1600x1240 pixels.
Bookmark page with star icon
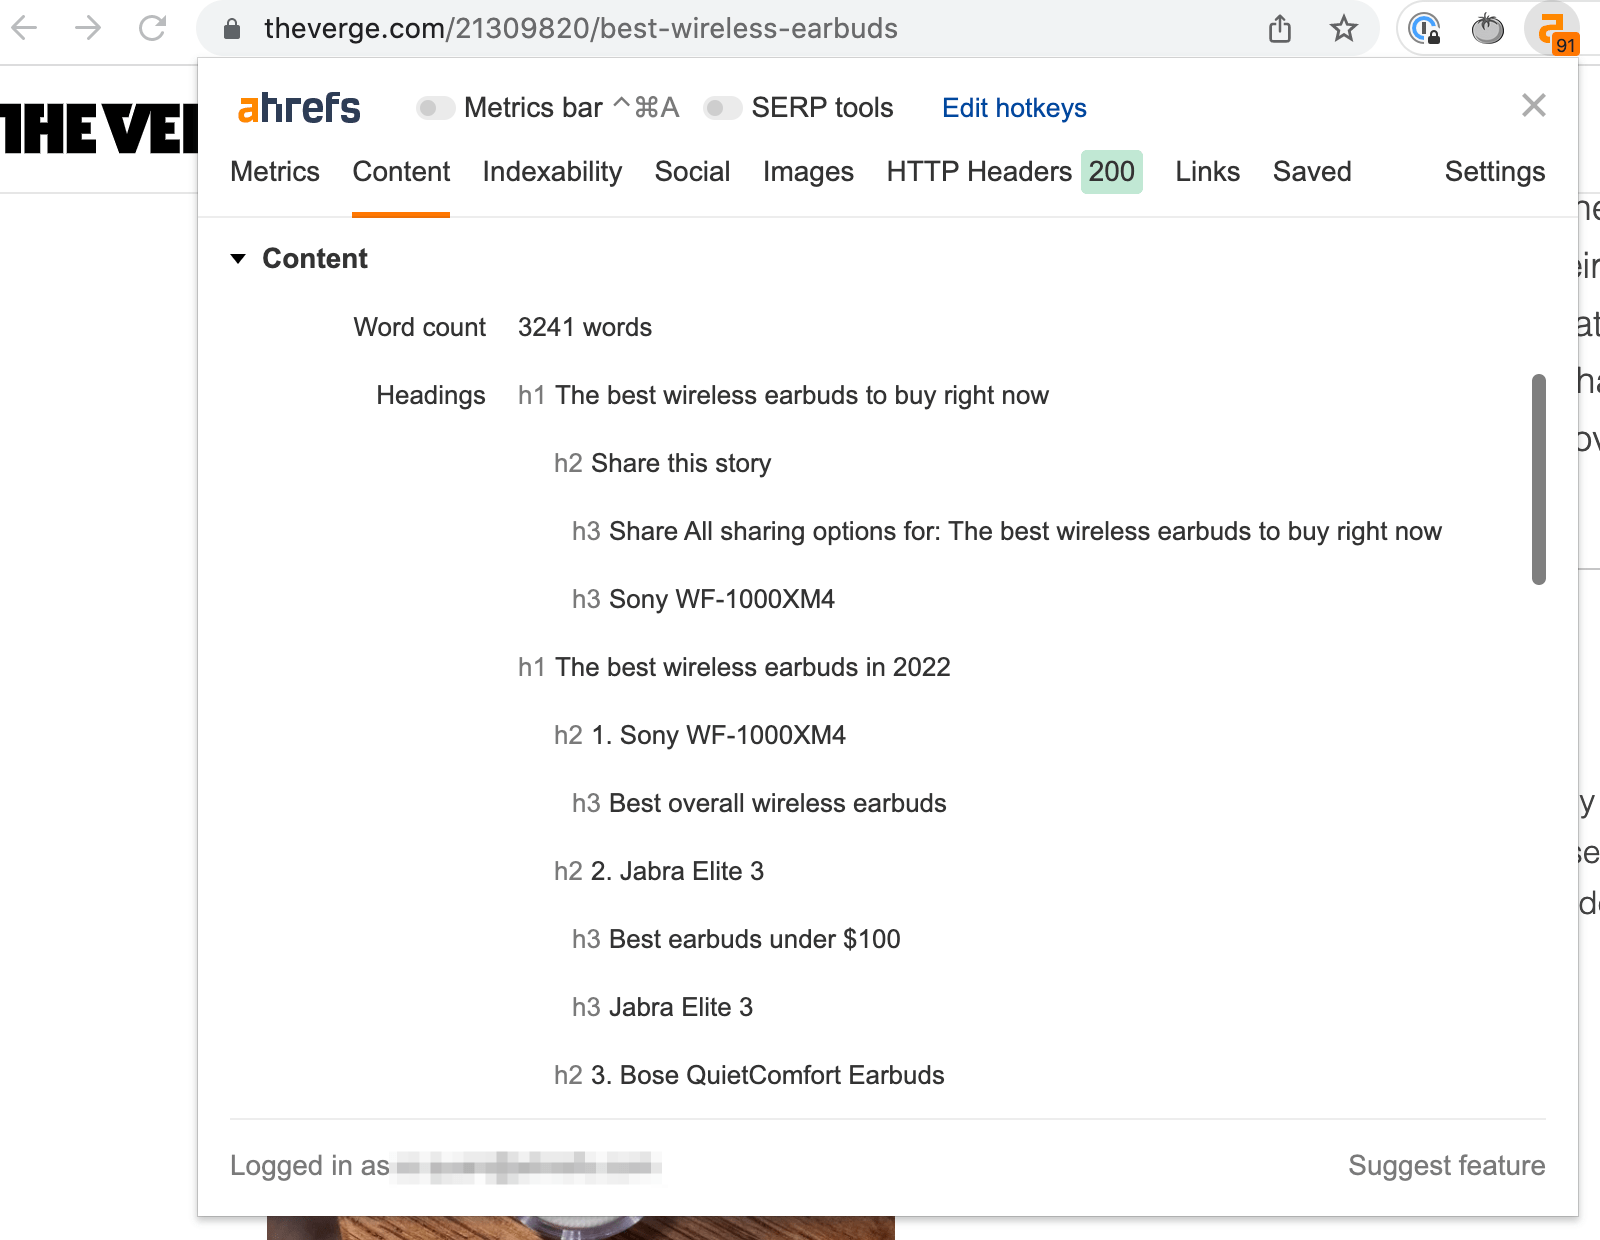(1344, 28)
